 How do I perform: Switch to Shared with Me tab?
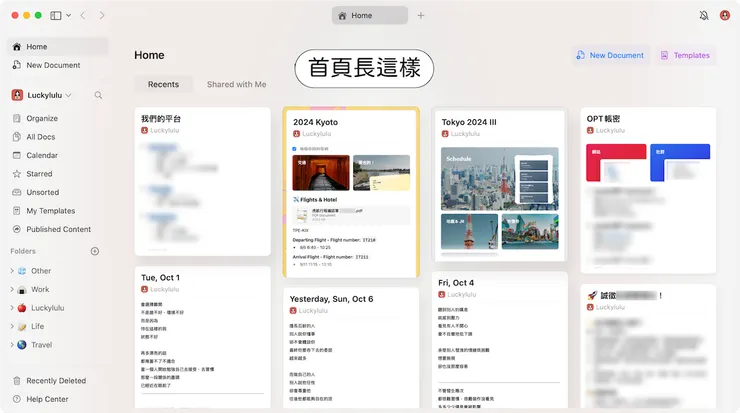point(236,84)
